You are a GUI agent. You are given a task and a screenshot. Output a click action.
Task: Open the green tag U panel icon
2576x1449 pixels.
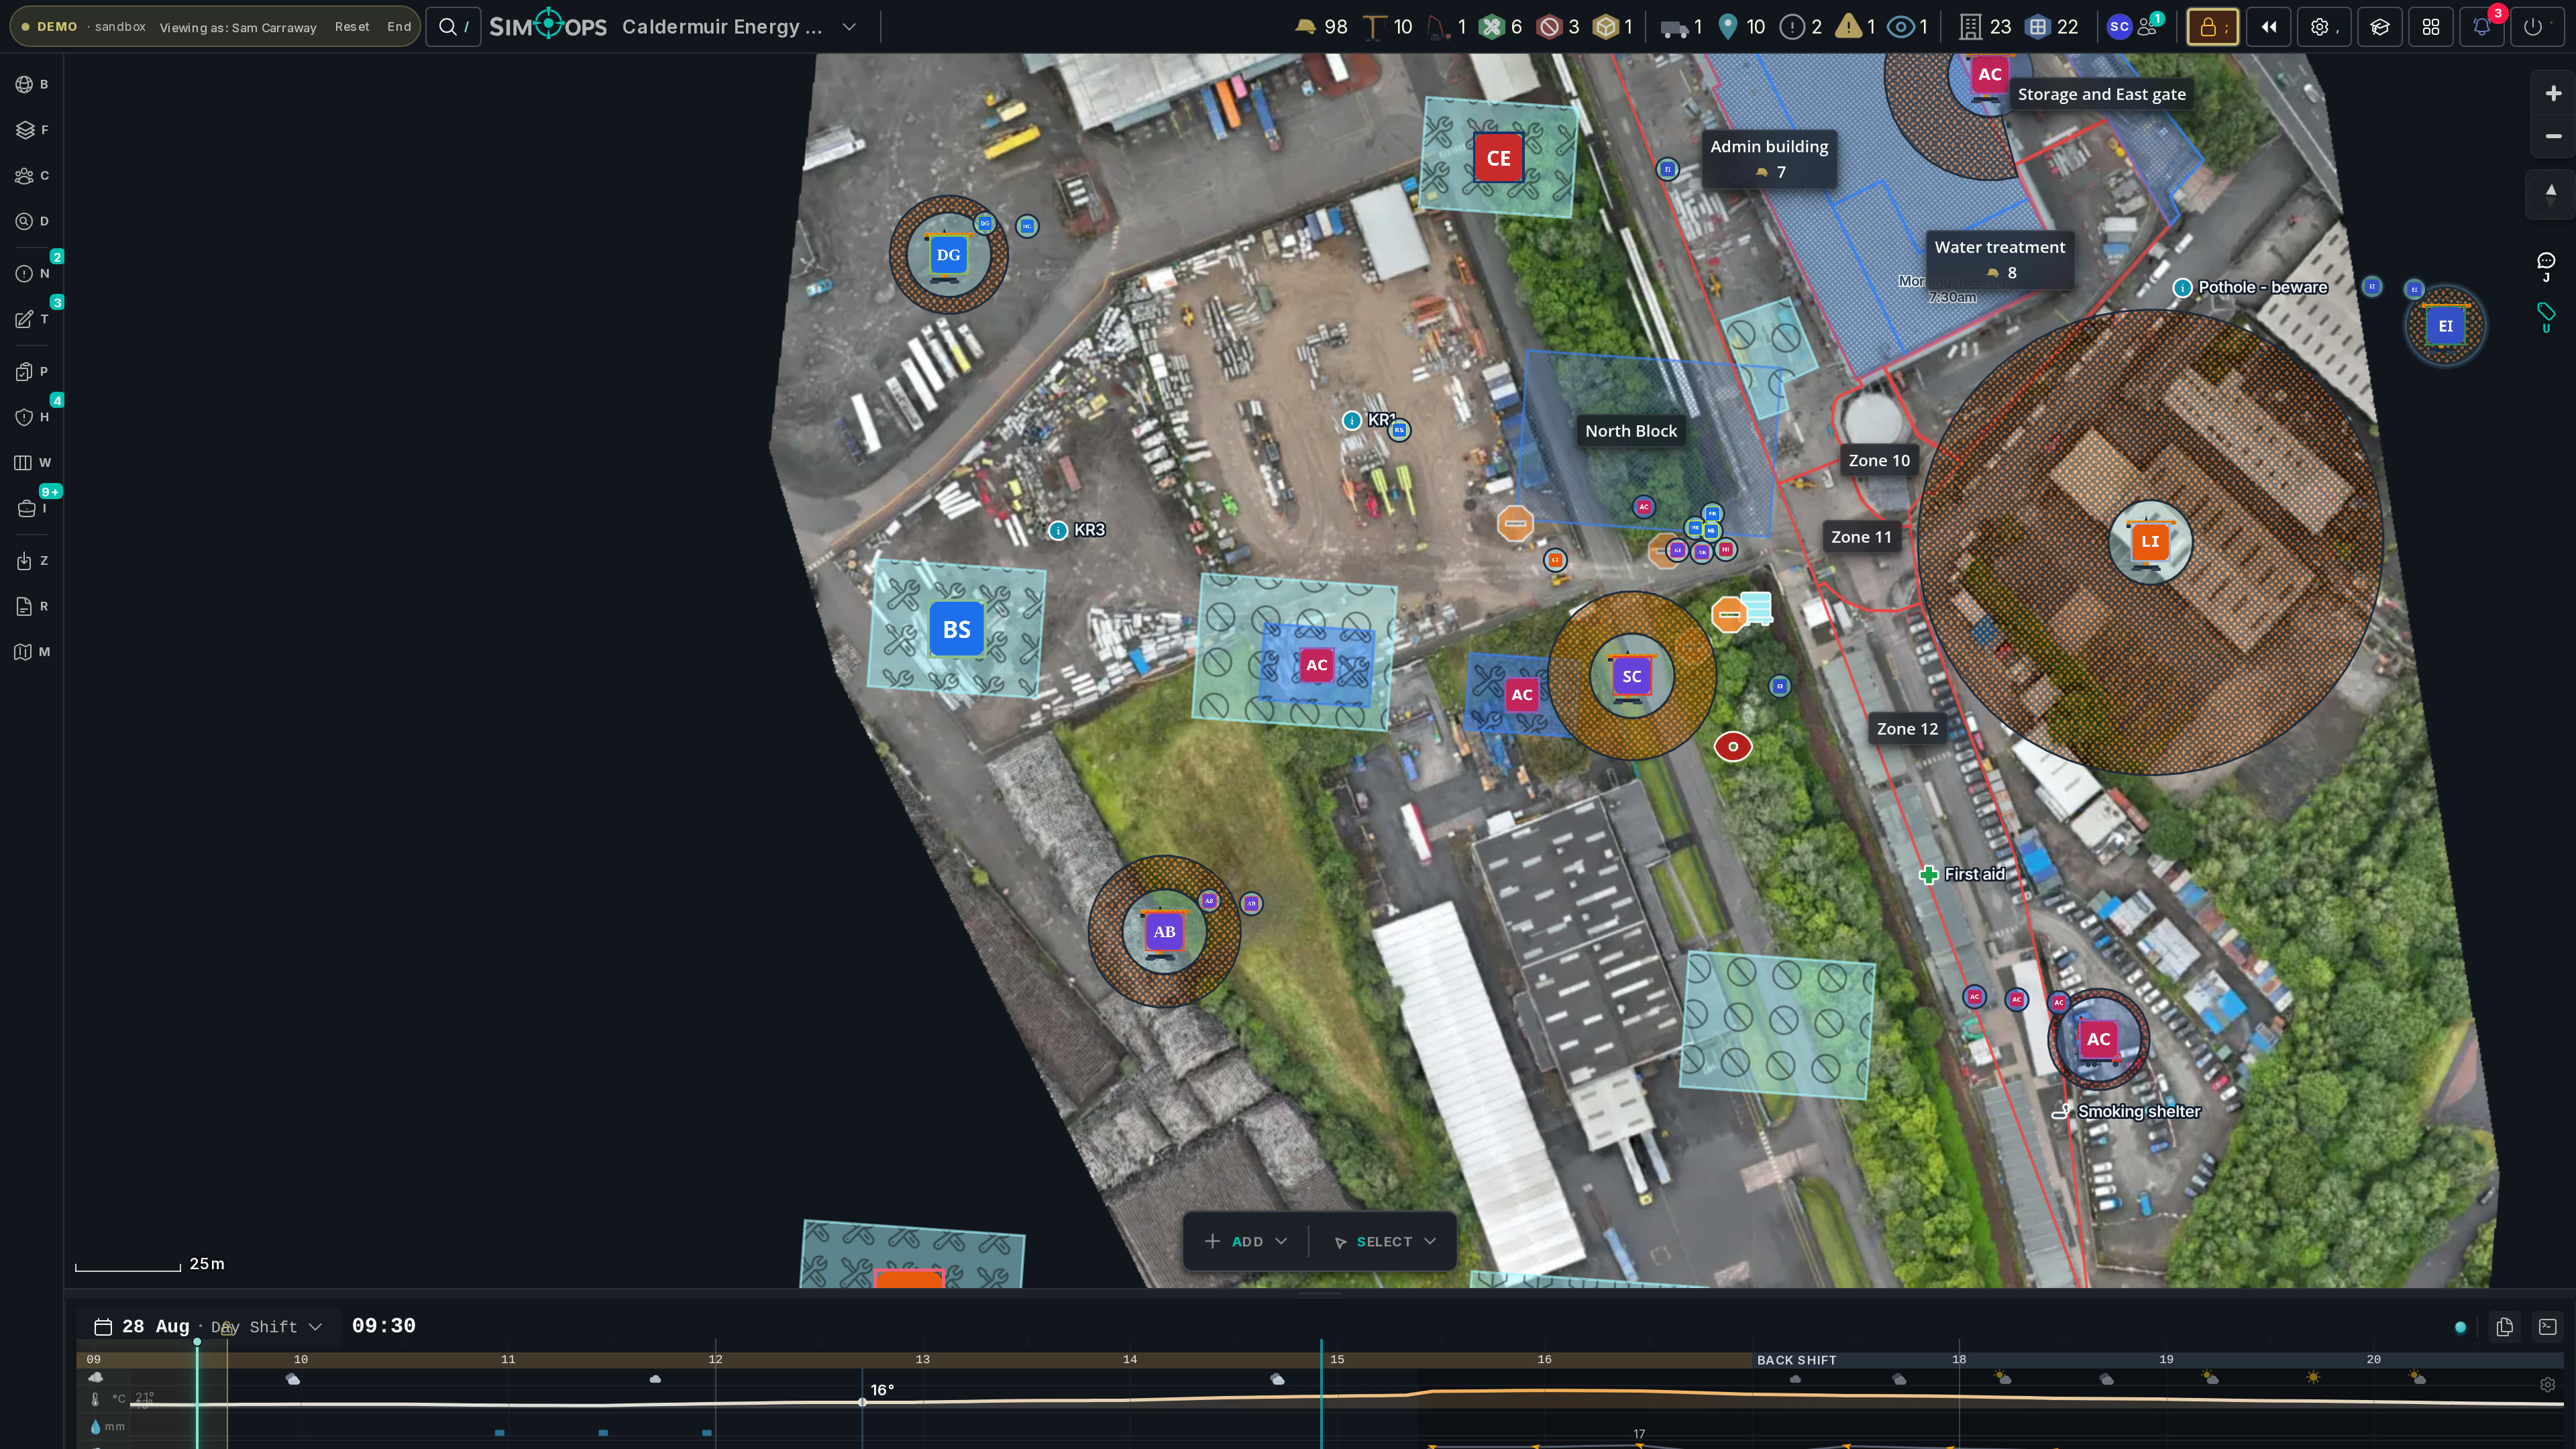pos(2546,317)
